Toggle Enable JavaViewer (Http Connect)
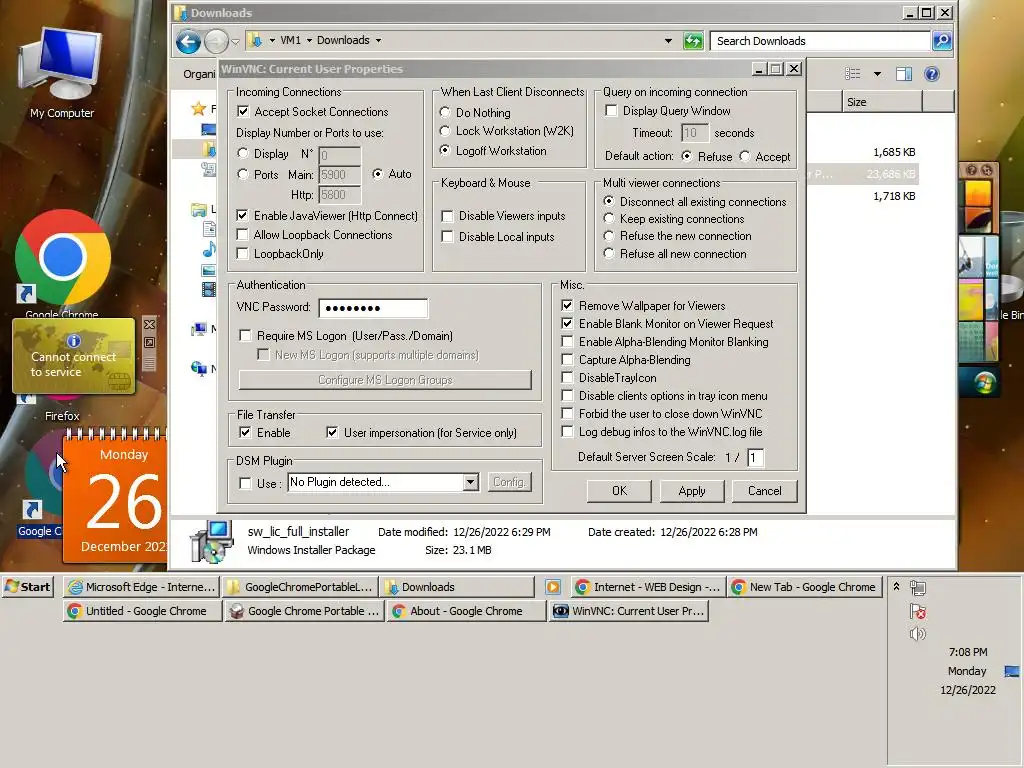This screenshot has height=768, width=1024. pyautogui.click(x=243, y=216)
